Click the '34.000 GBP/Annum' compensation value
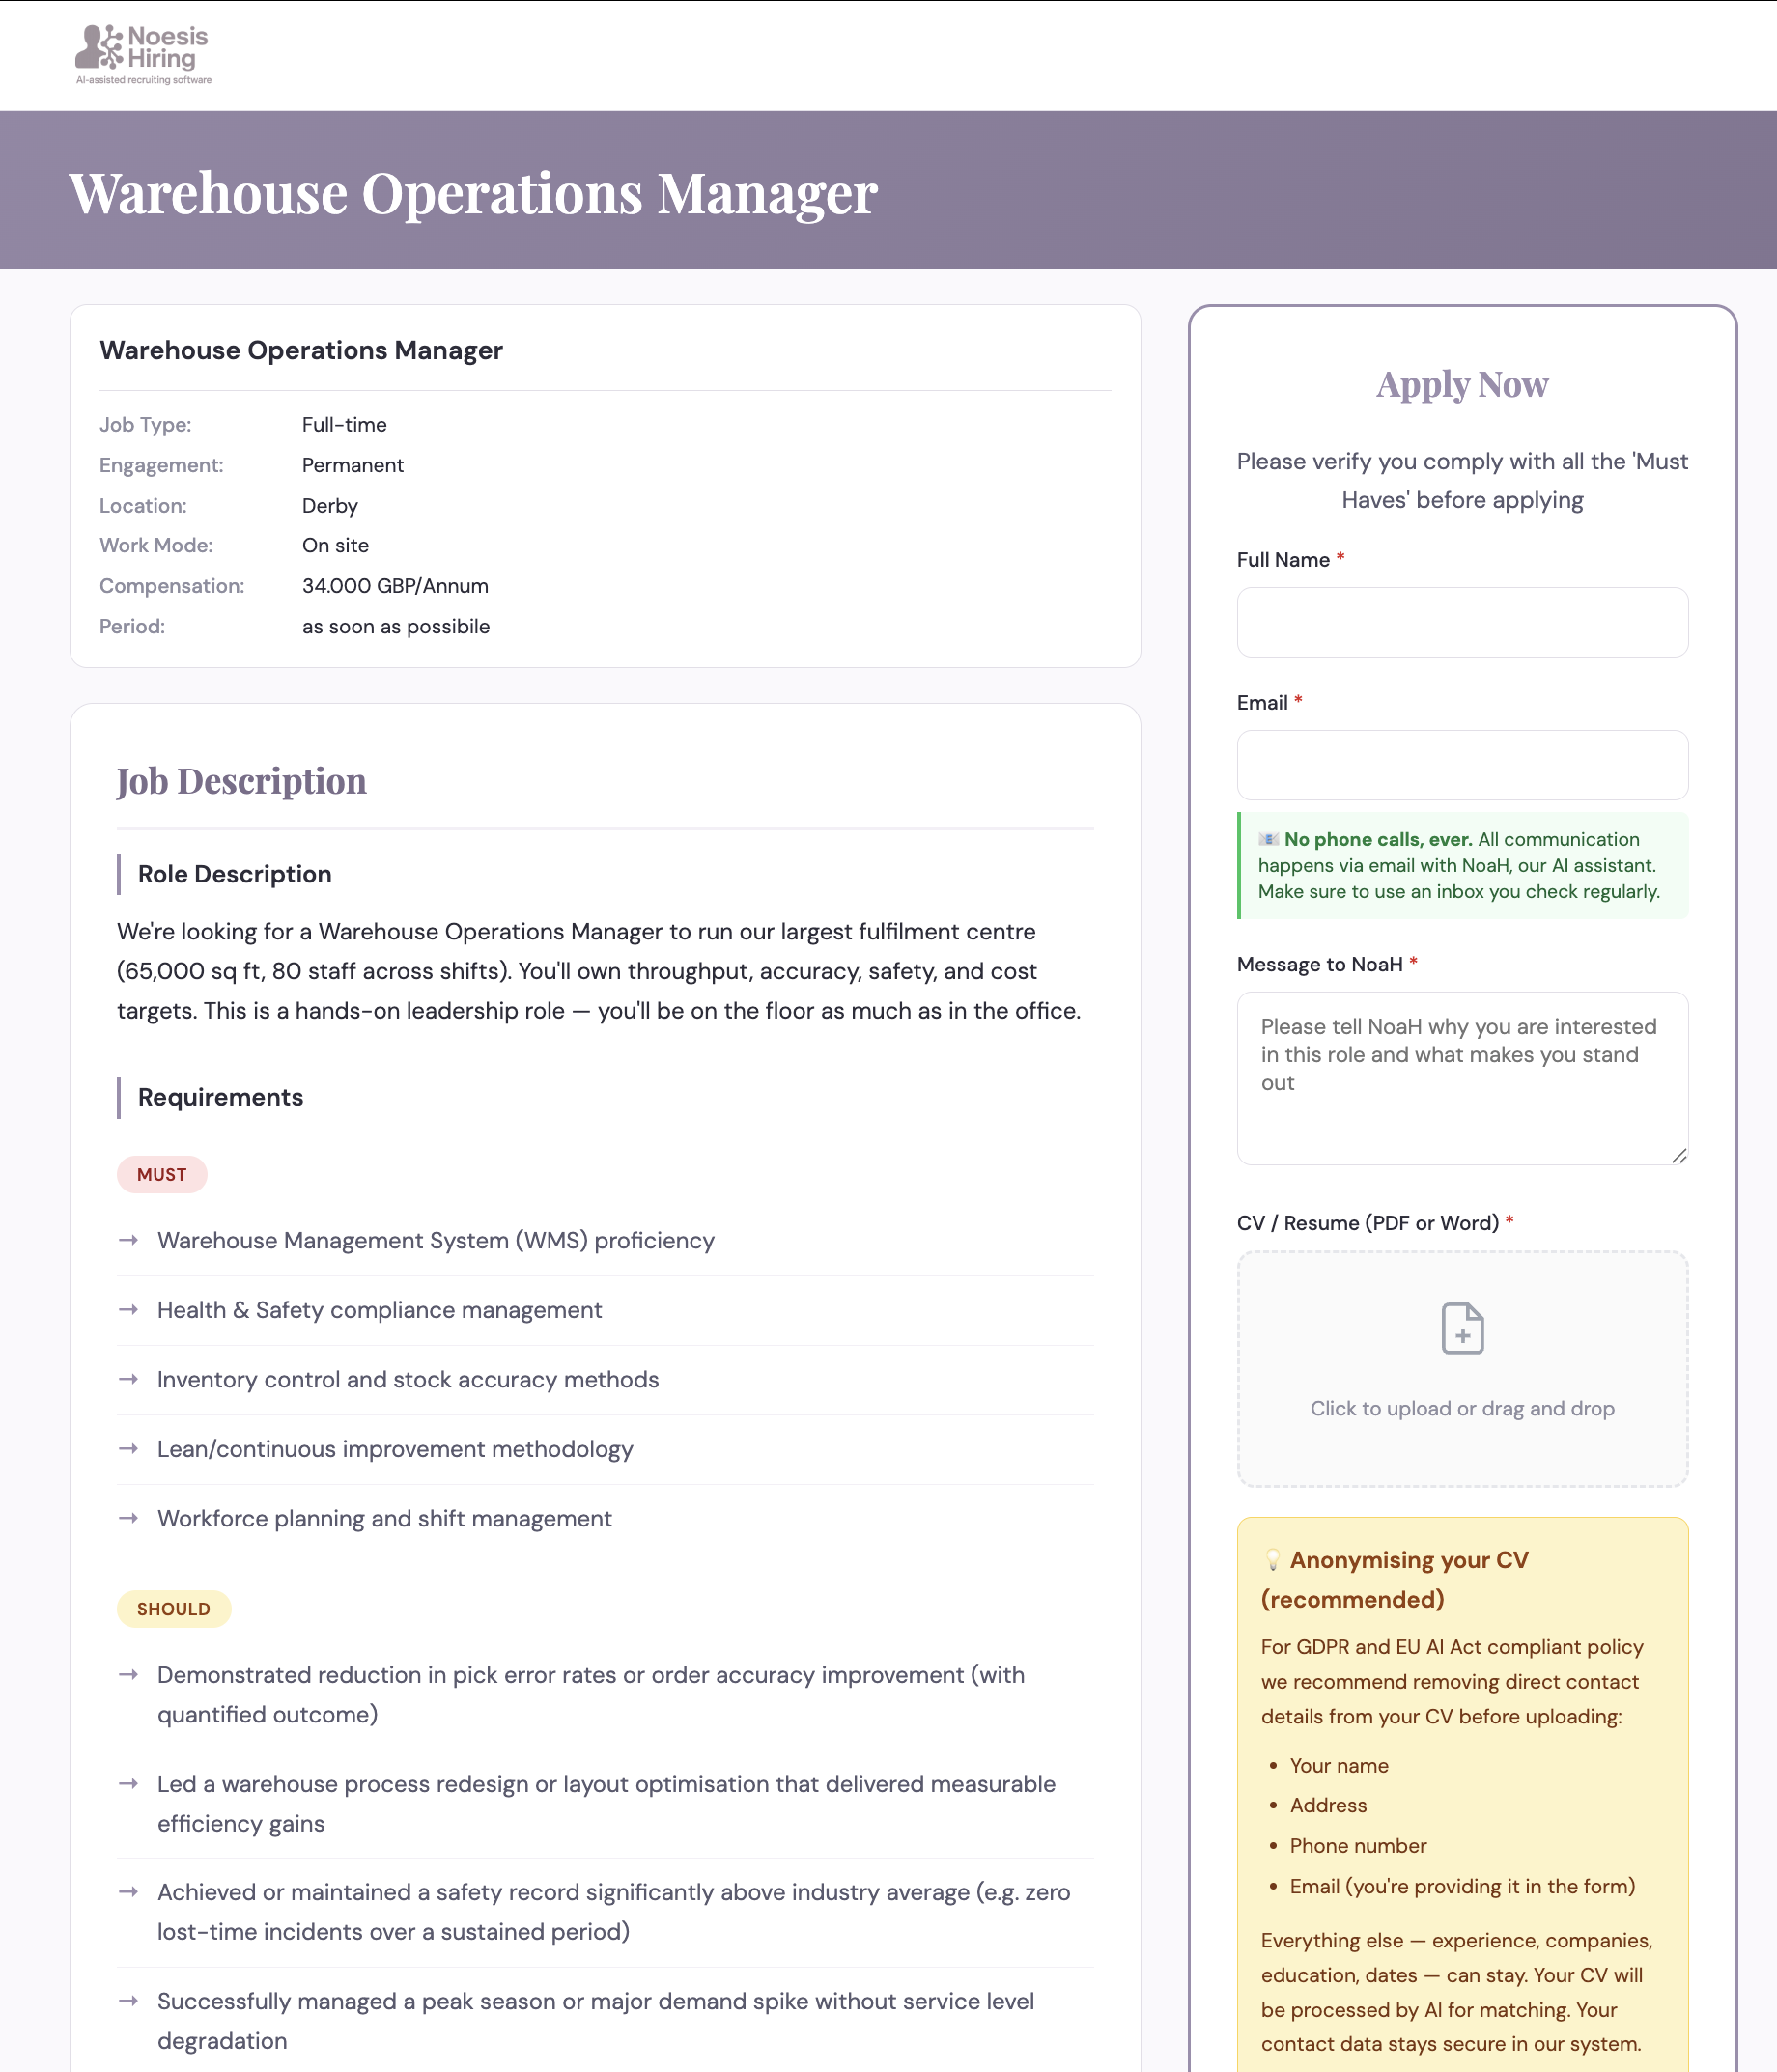This screenshot has width=1777, height=2072. tap(395, 586)
